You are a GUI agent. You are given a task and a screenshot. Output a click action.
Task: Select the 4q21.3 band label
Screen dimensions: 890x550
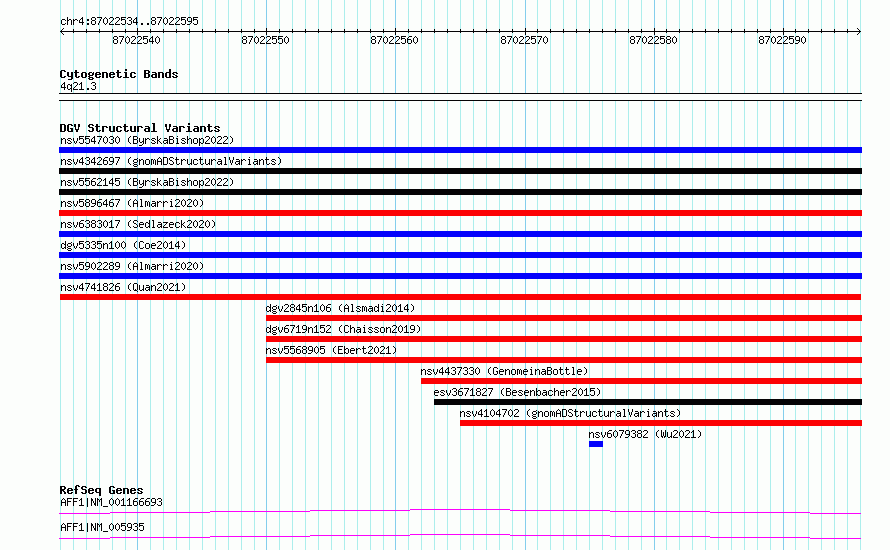pyautogui.click(x=78, y=87)
